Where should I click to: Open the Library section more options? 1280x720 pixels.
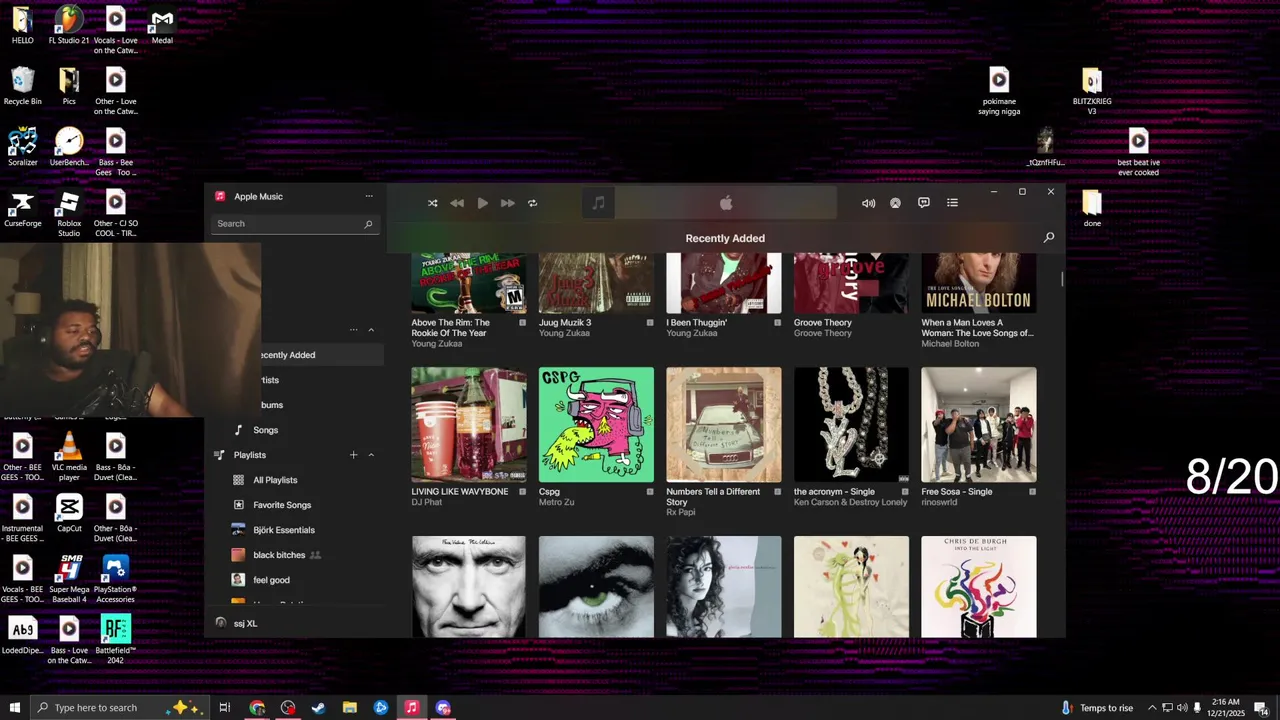pos(353,329)
